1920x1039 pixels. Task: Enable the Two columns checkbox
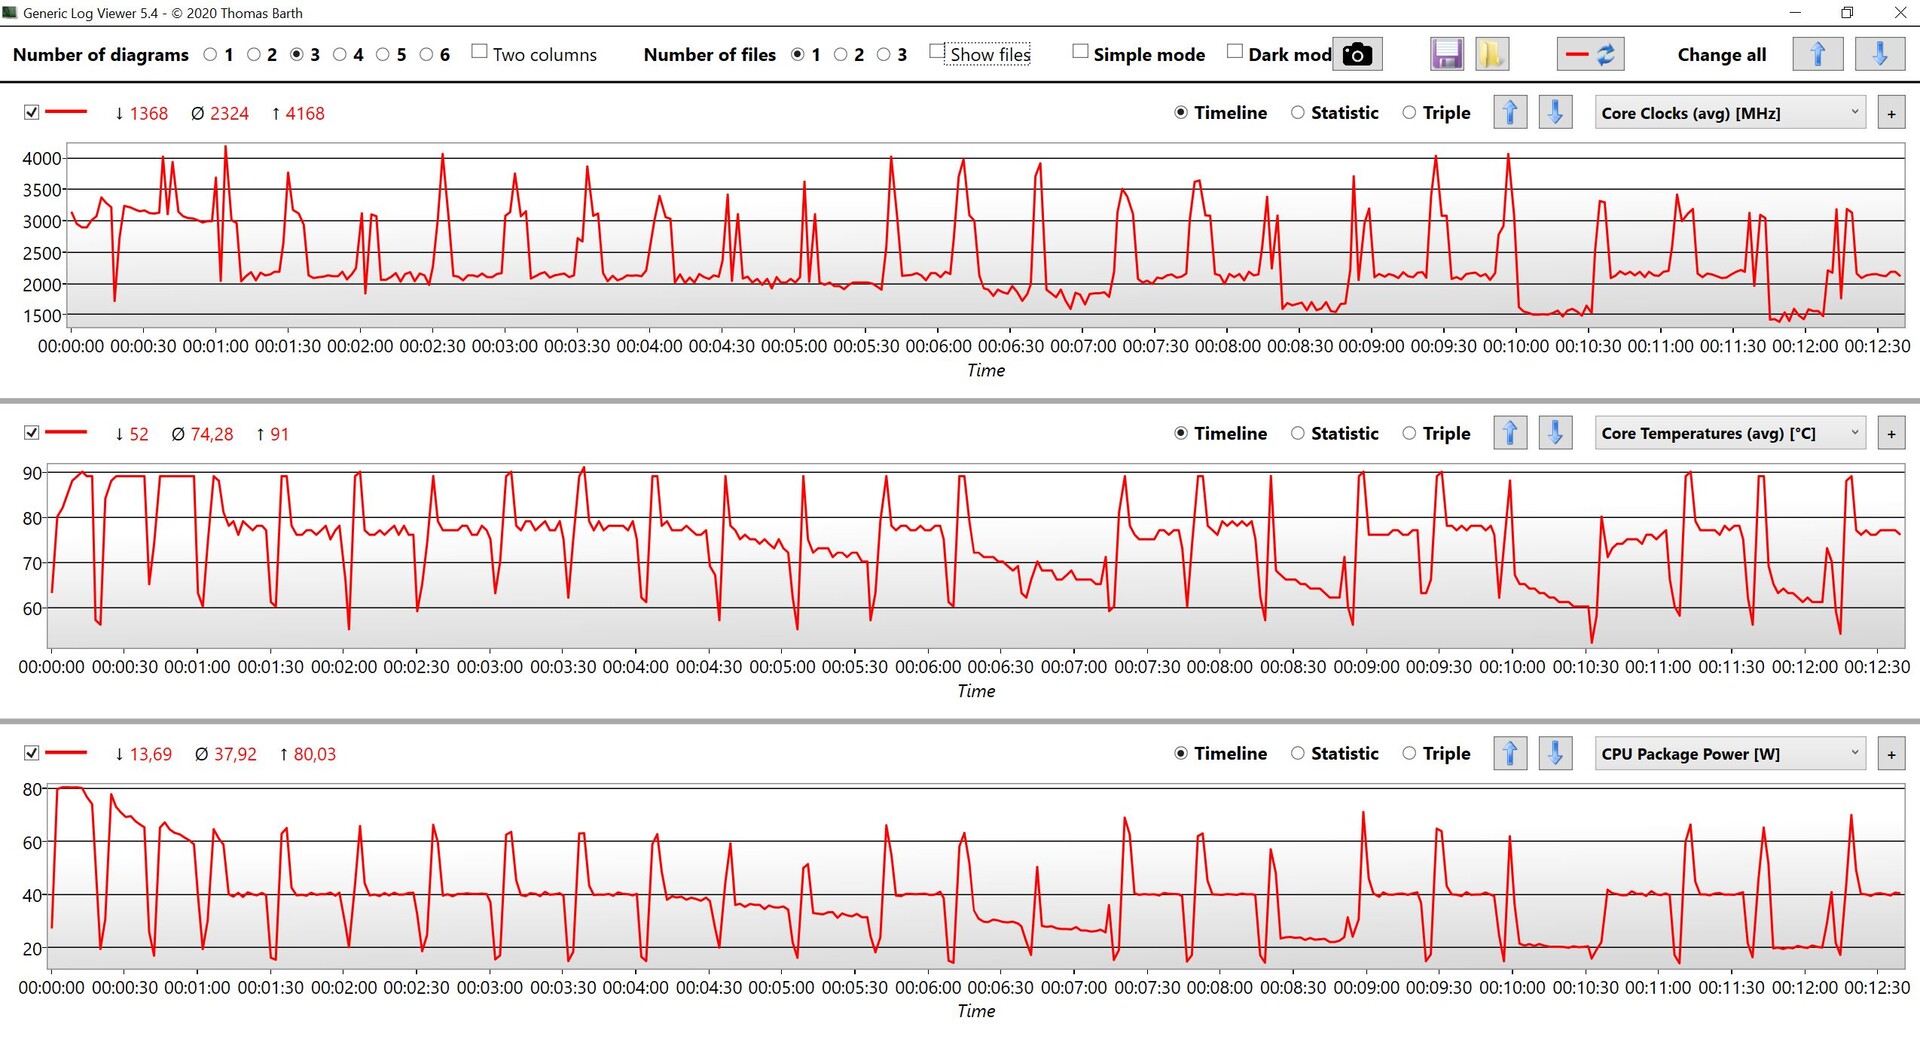480,52
